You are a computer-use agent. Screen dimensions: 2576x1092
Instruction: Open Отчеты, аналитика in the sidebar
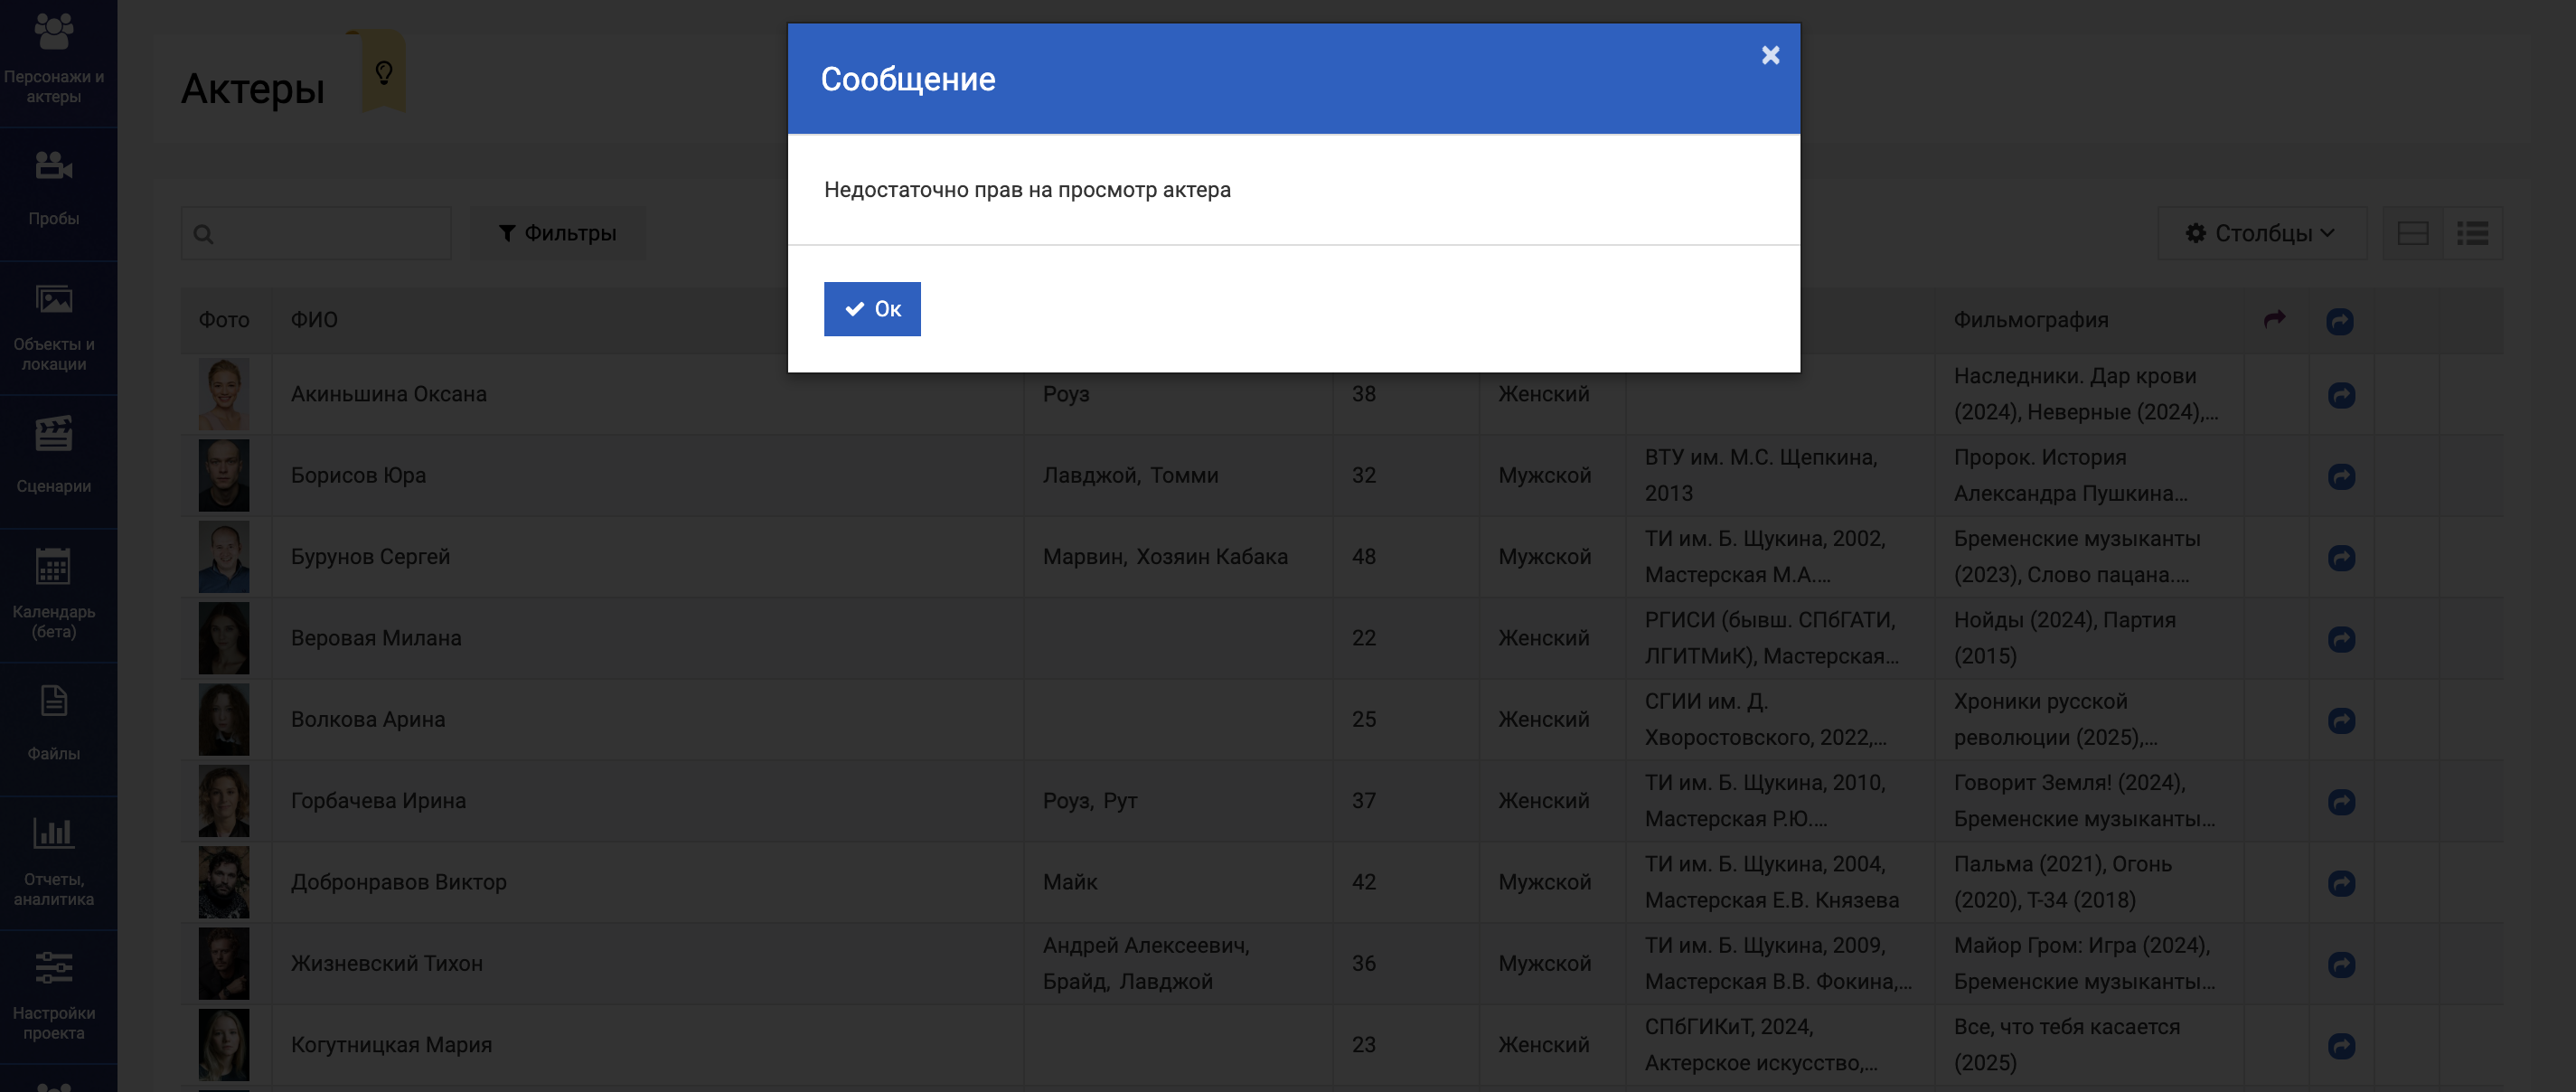[x=54, y=862]
